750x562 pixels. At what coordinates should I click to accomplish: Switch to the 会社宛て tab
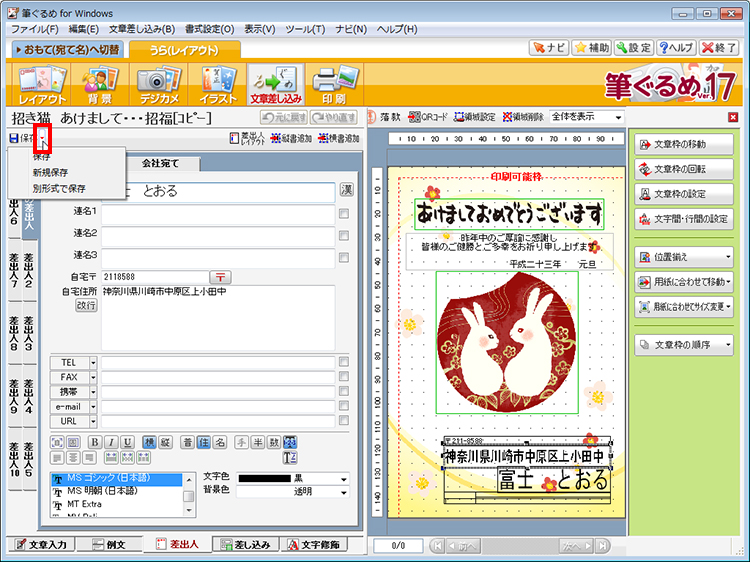161,163
